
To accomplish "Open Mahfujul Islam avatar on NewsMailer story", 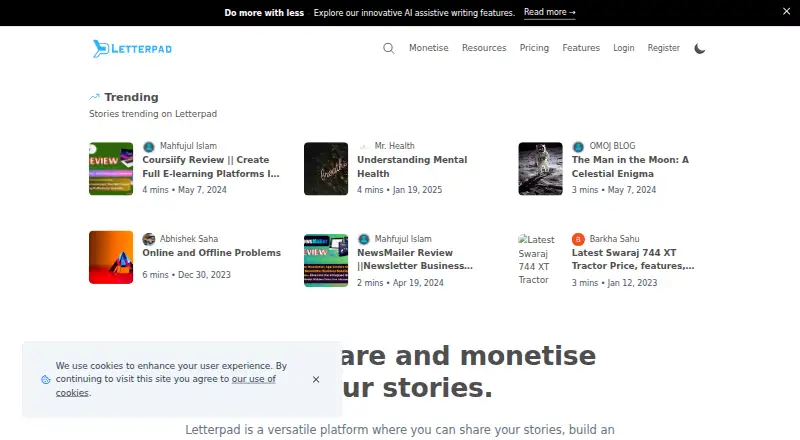I will point(363,239).
